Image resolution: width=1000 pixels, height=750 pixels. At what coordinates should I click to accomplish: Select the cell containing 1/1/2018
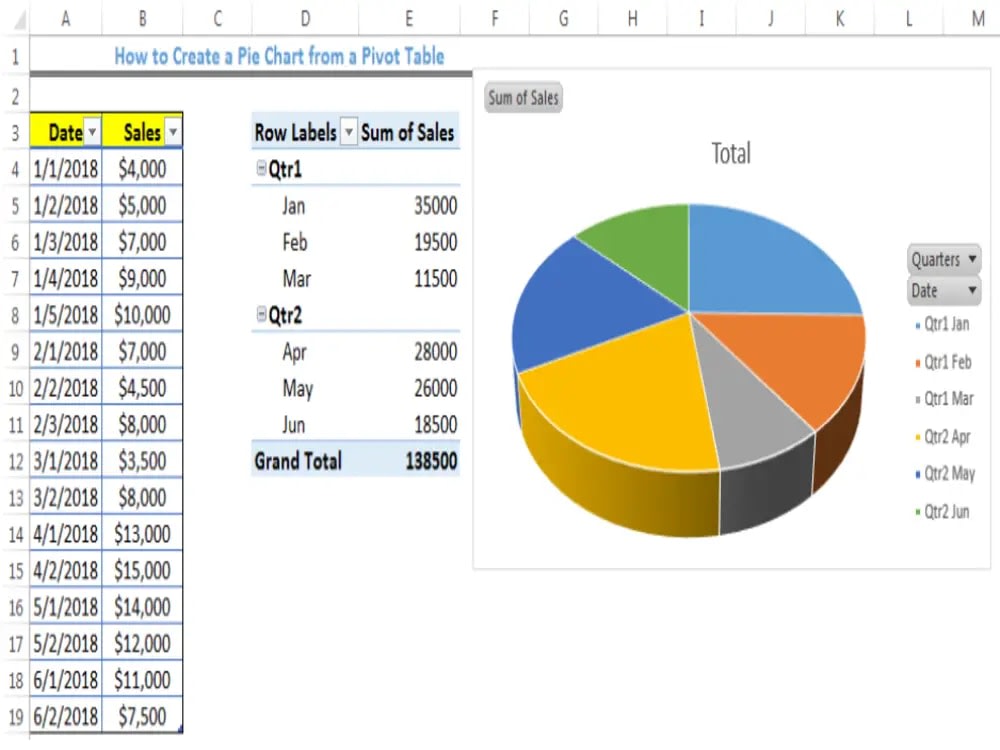click(x=64, y=168)
